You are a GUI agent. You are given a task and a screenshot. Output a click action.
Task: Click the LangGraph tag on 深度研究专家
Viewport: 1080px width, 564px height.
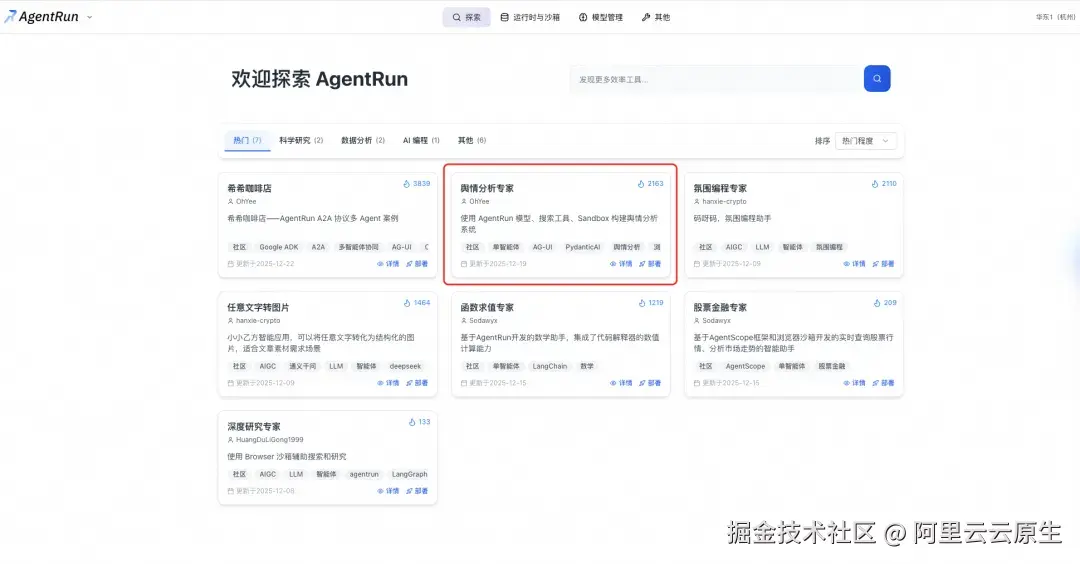pos(409,474)
